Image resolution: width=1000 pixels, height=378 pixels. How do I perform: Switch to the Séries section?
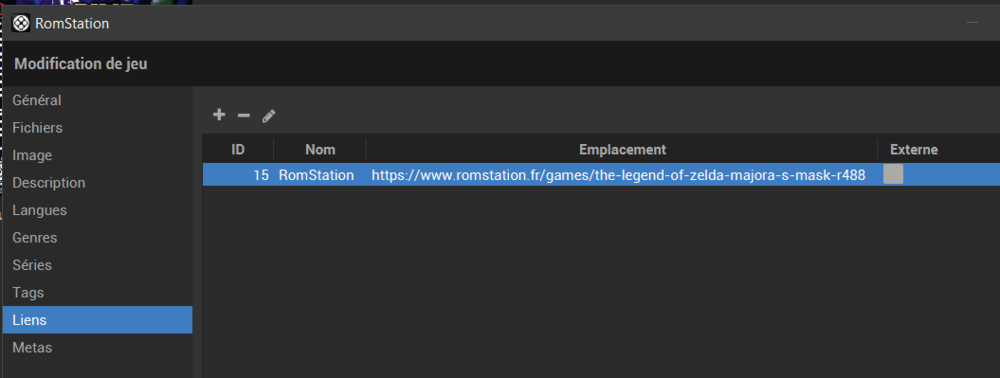pos(97,265)
